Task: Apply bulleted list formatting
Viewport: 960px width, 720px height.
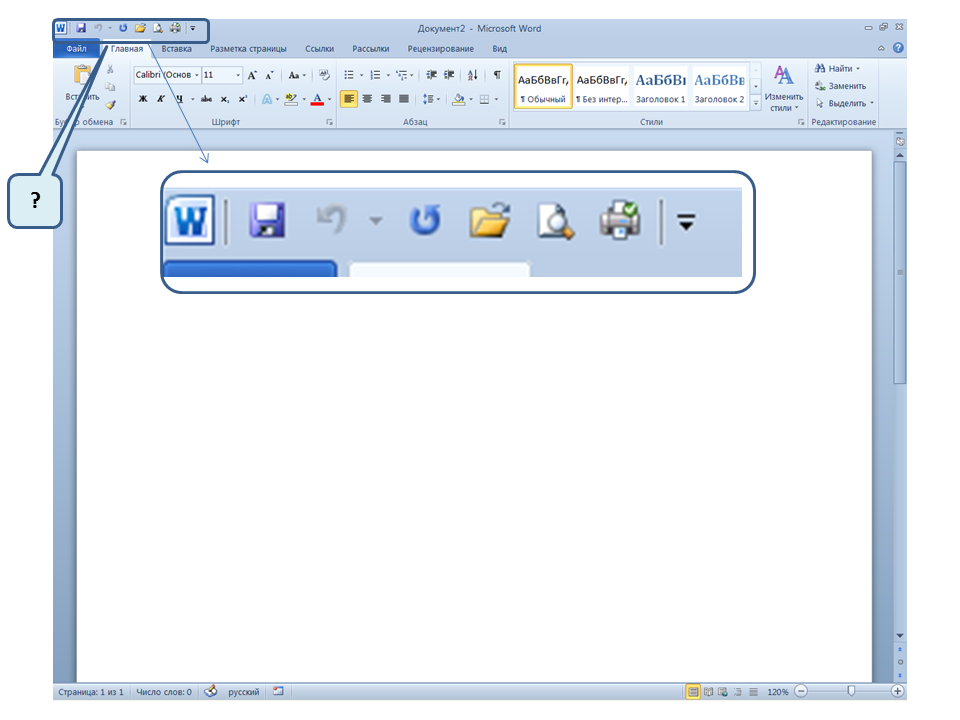Action: [349, 75]
